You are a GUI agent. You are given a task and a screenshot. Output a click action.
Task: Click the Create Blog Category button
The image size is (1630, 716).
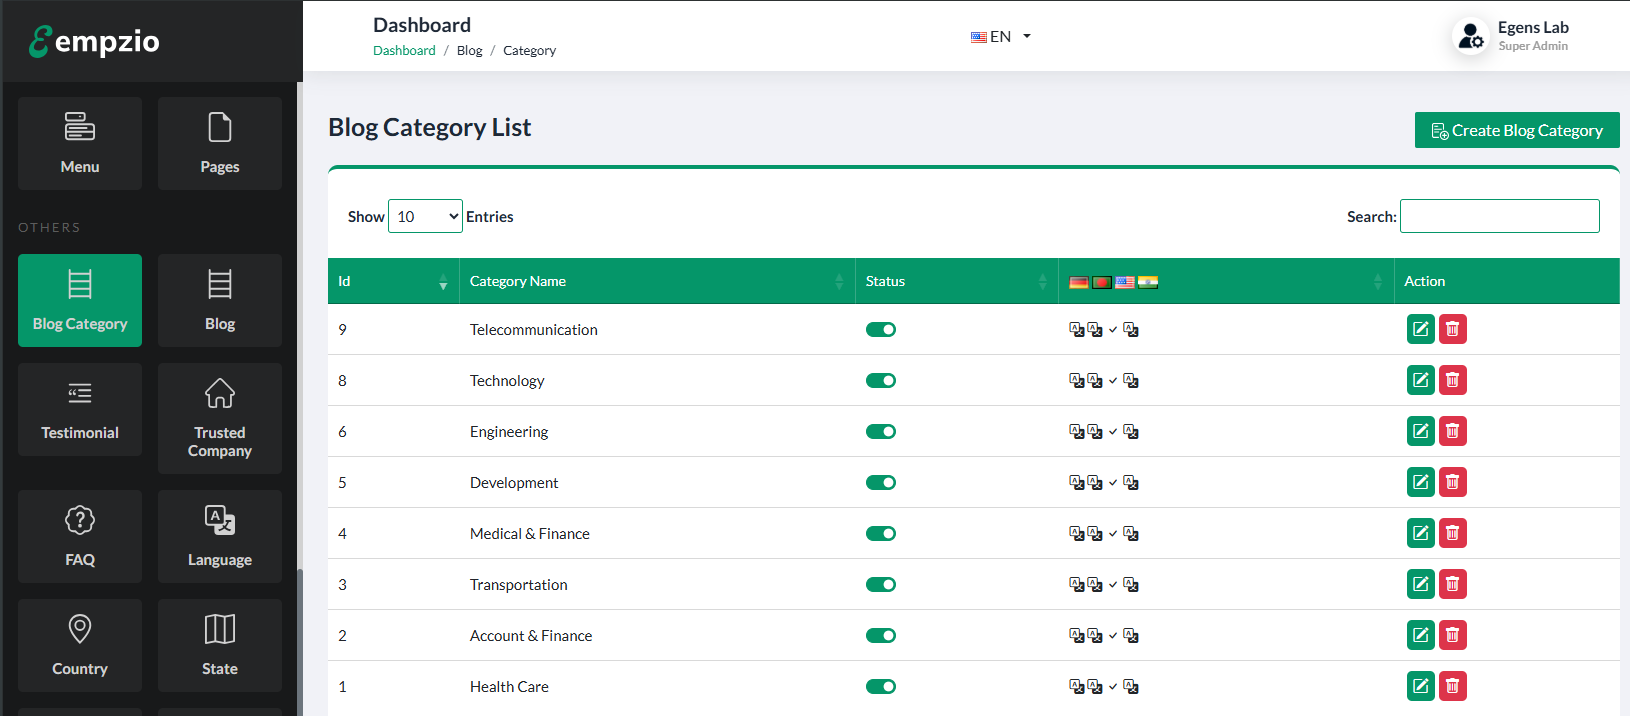1517,130
